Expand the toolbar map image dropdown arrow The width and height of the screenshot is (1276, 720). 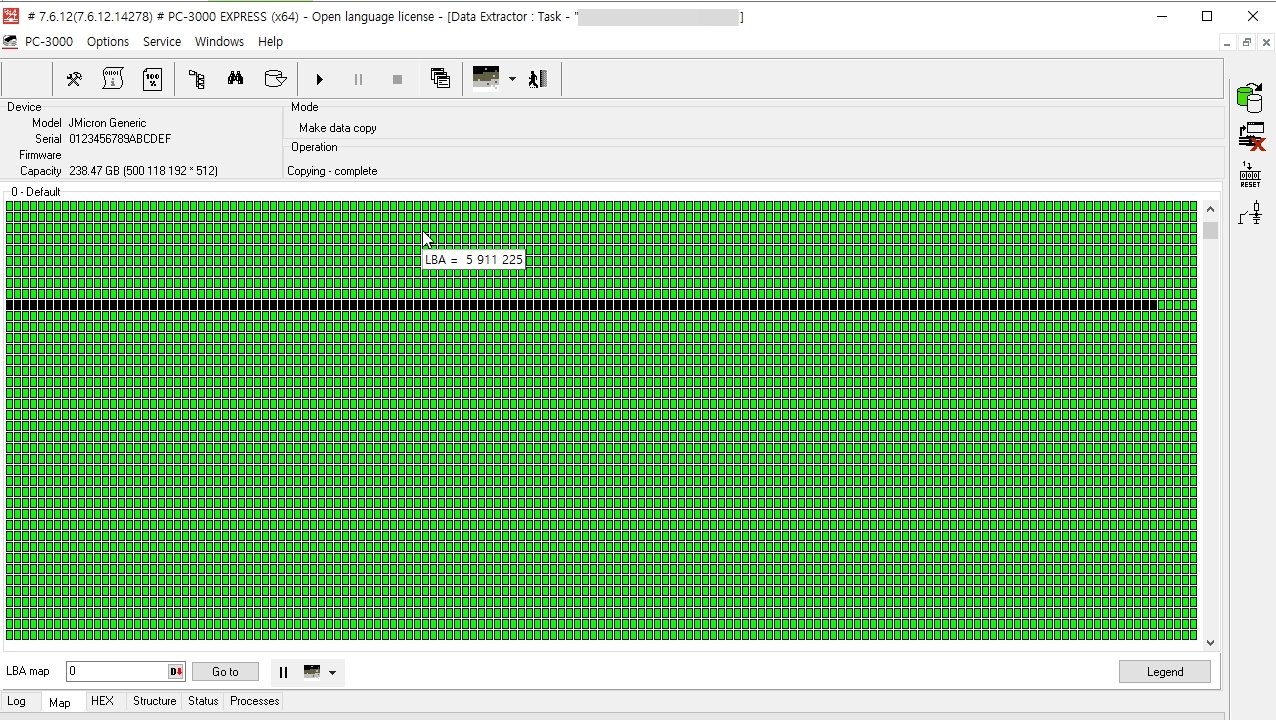(512, 79)
